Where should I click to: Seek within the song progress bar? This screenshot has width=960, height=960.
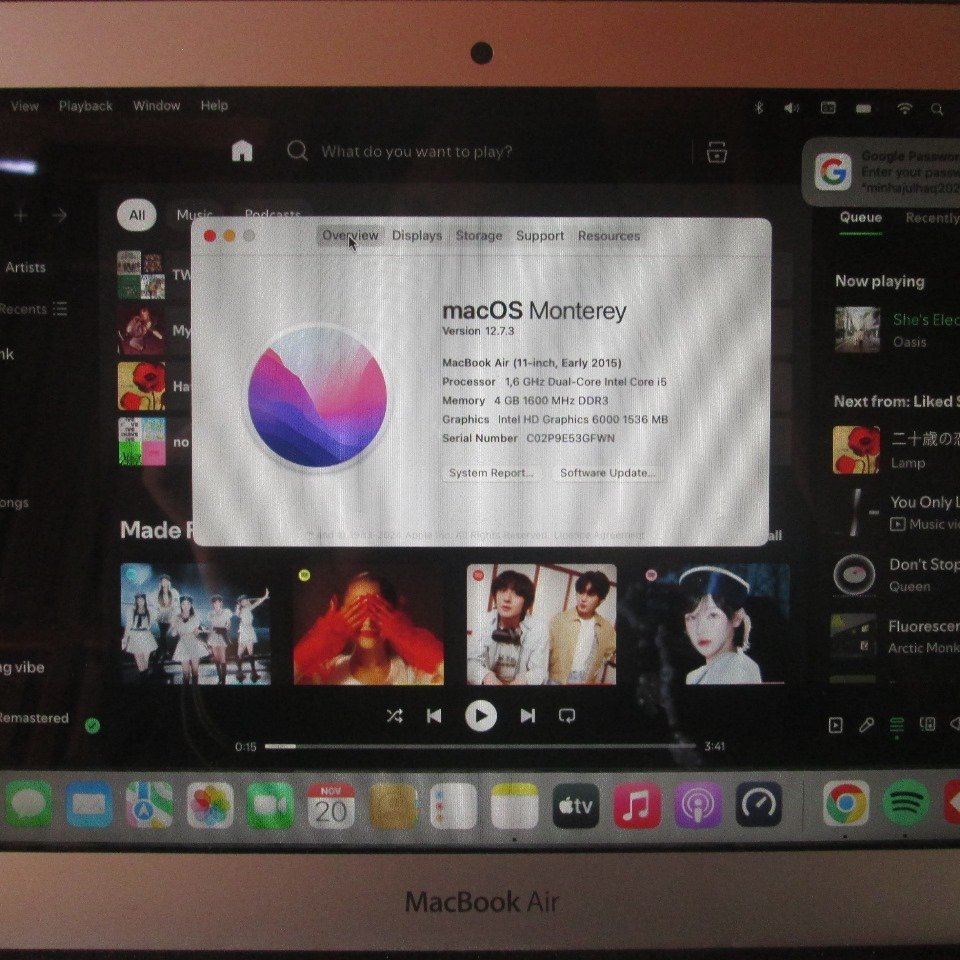(x=480, y=746)
